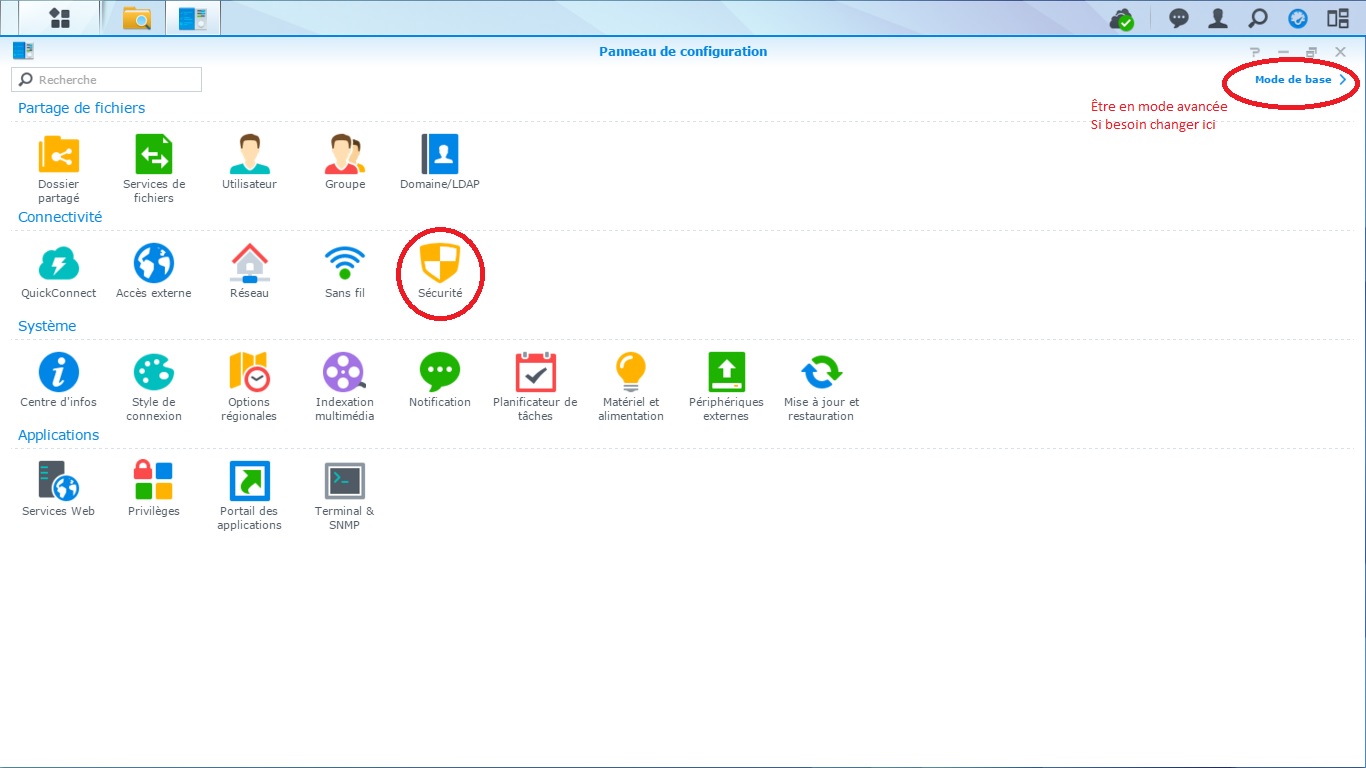The height and width of the screenshot is (768, 1366).
Task: Open Options régionales
Action: (x=249, y=387)
